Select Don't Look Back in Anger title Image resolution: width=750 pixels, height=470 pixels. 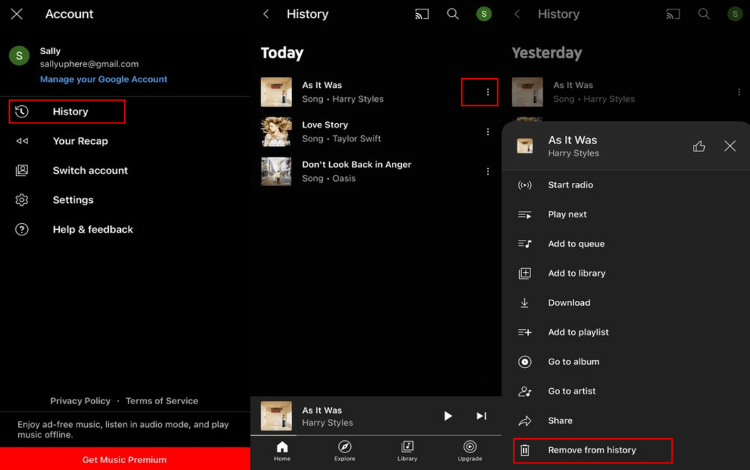point(356,164)
